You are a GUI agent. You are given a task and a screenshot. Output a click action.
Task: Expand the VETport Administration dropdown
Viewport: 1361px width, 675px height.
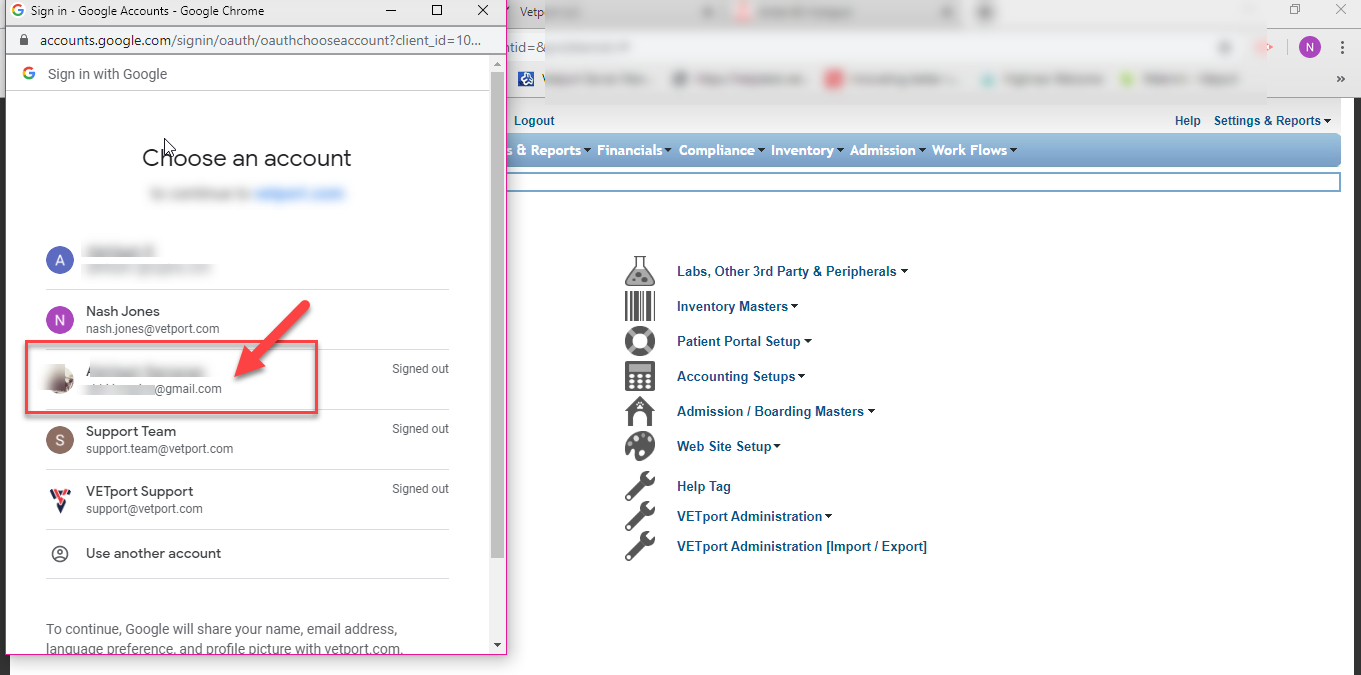(755, 516)
